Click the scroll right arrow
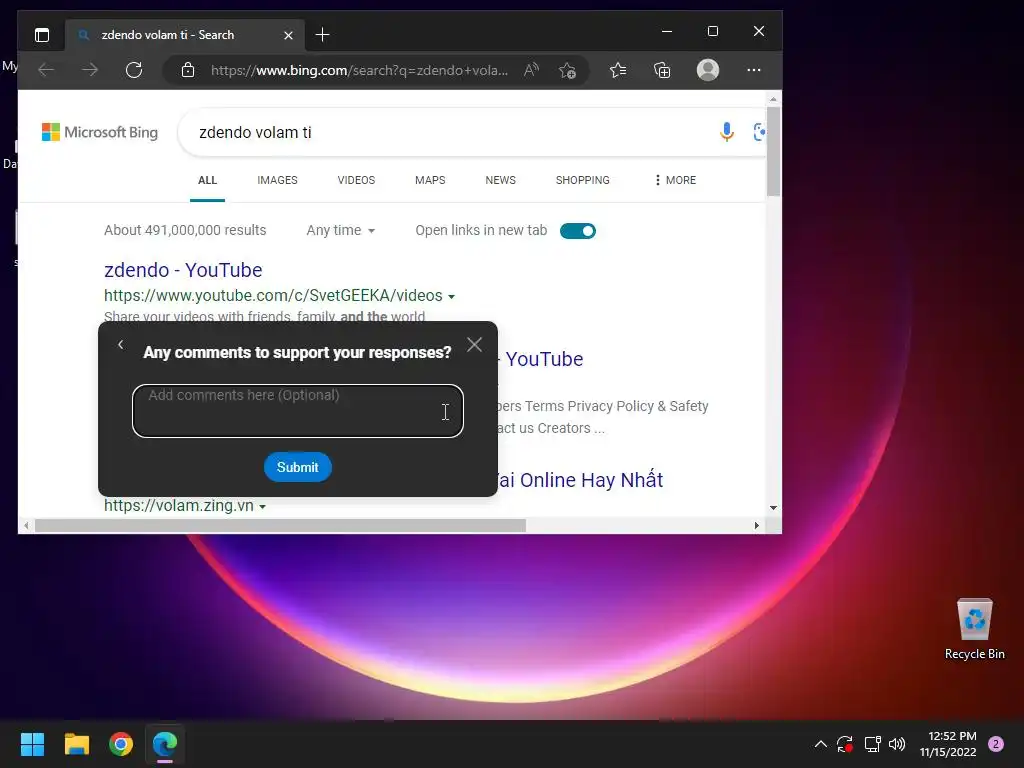Image resolution: width=1024 pixels, height=768 pixels. click(x=757, y=525)
